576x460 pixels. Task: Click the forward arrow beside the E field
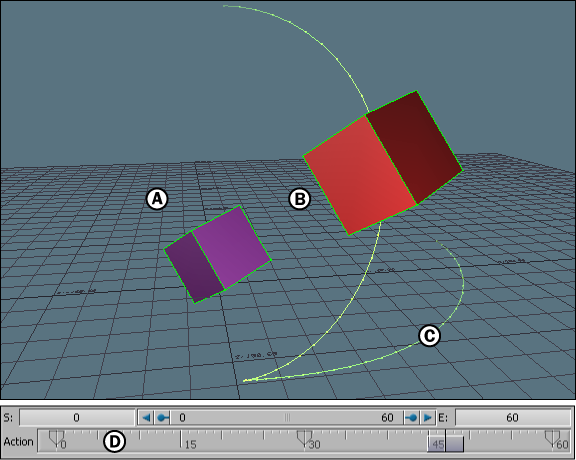[x=428, y=418]
